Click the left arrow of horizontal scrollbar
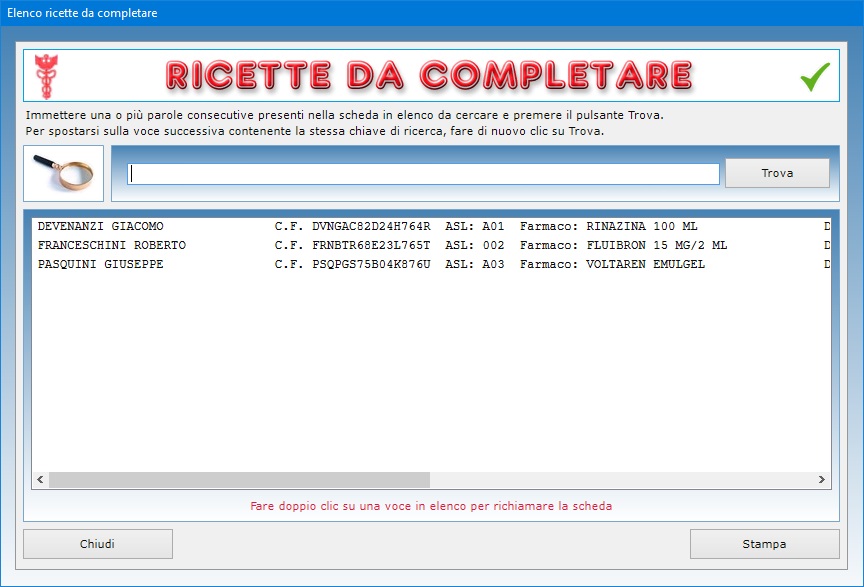The height and width of the screenshot is (587, 864). 40,480
